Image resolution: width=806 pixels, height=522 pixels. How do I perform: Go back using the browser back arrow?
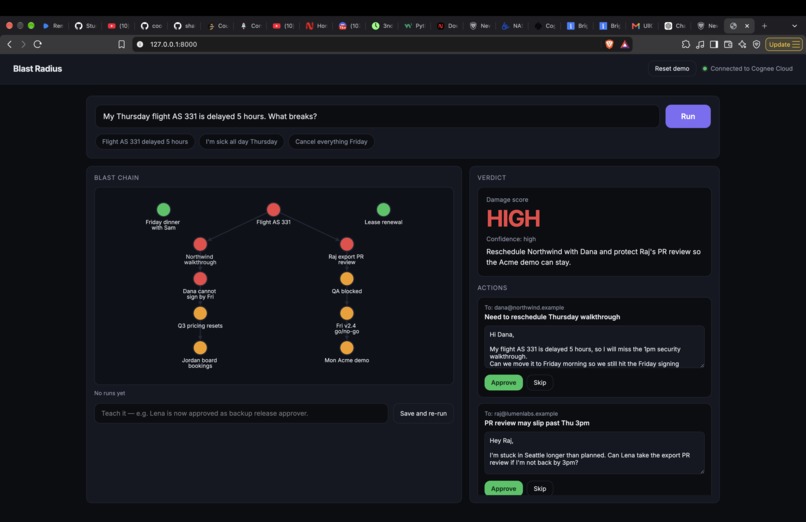coord(9,44)
